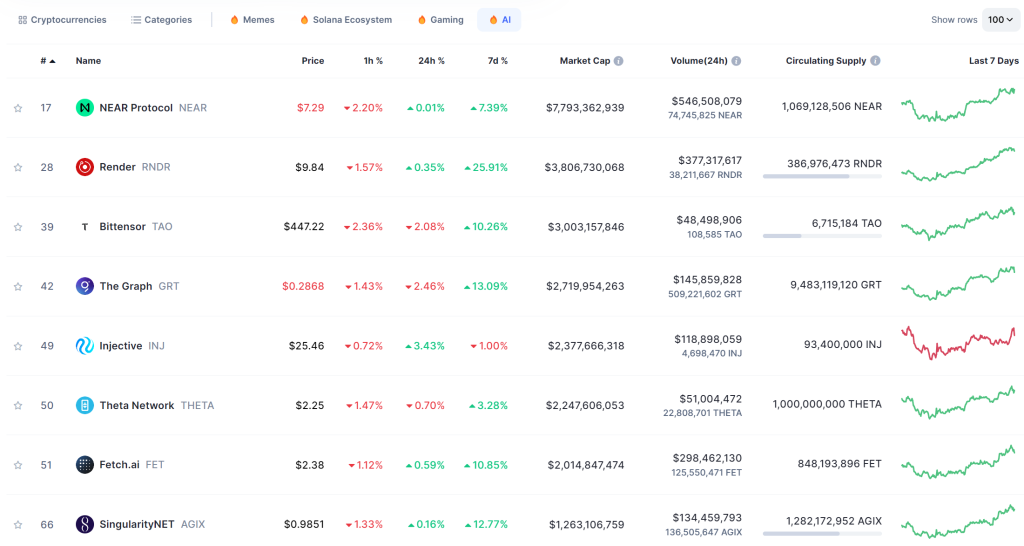The image size is (1024, 546).
Task: Click the Volume(24h) info icon
Action: pos(736,61)
